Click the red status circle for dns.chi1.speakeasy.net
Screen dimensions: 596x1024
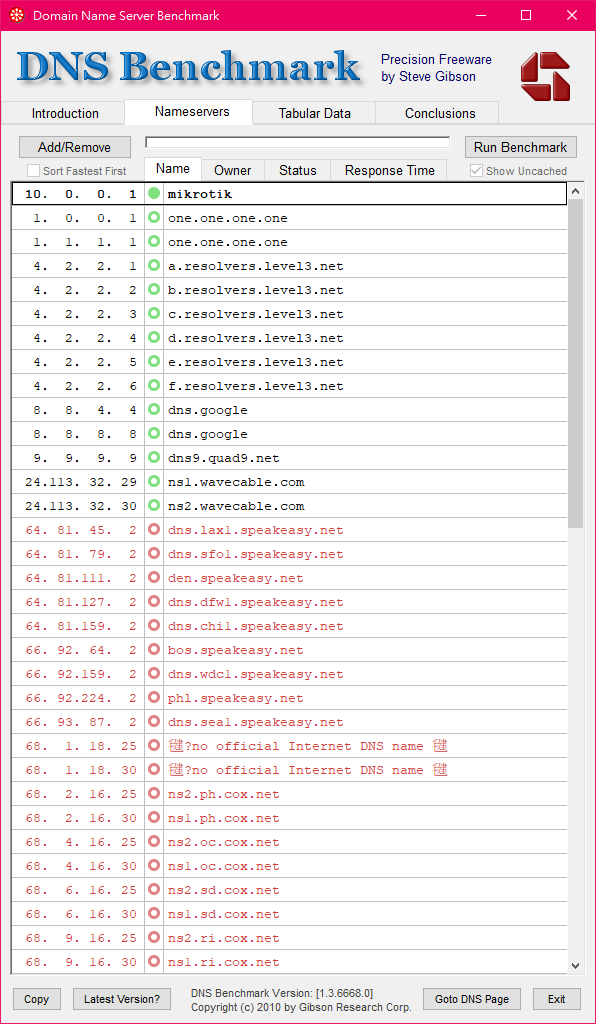pyautogui.click(x=154, y=626)
